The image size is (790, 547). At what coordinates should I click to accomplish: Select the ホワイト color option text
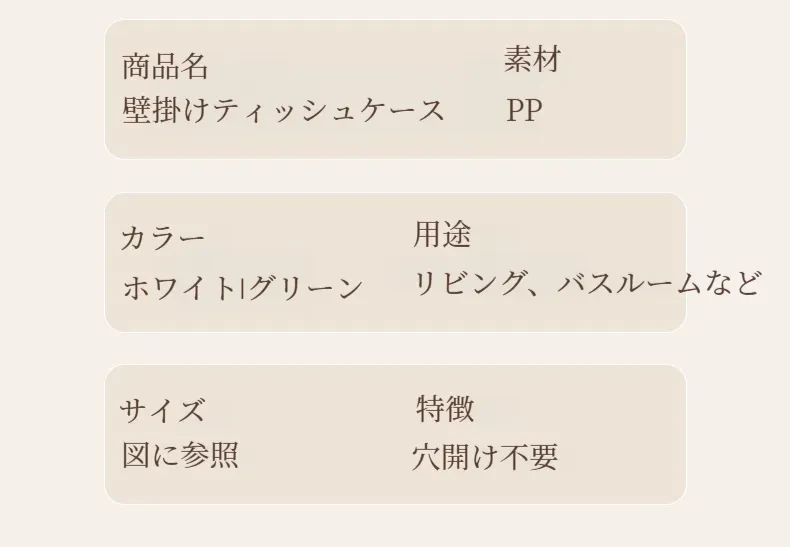point(180,288)
